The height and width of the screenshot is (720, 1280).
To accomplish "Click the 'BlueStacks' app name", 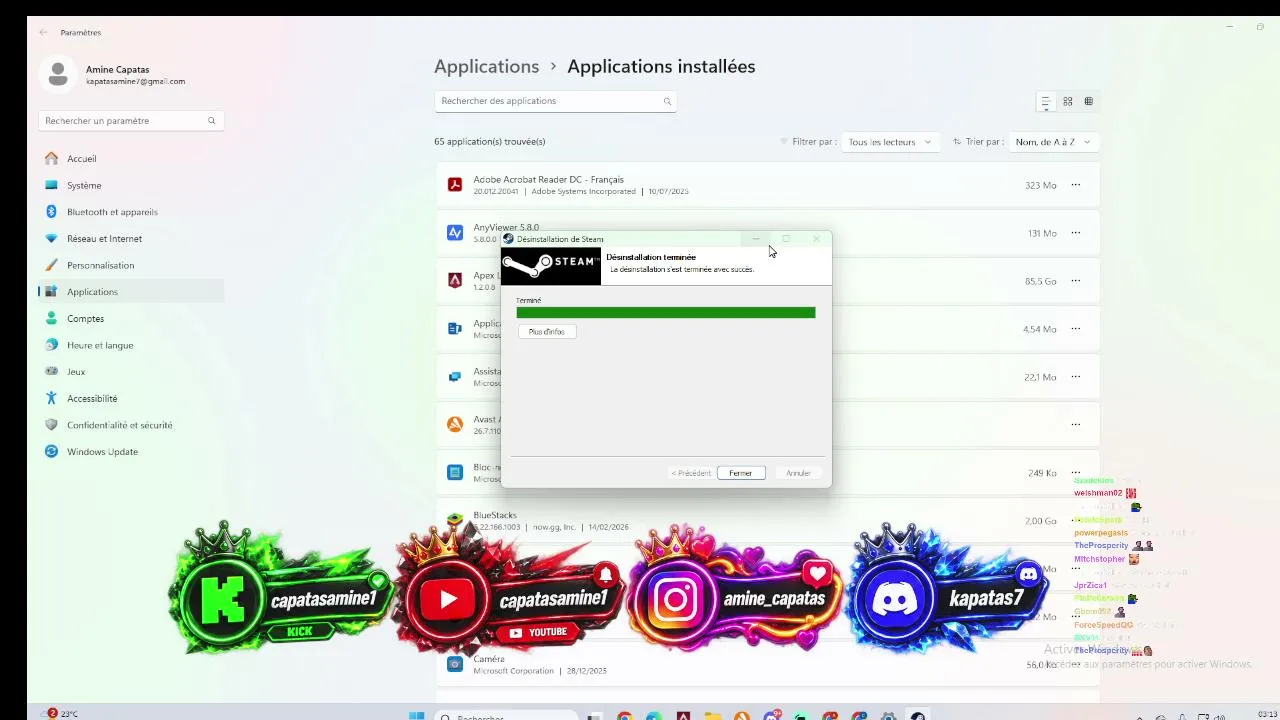I will [495, 515].
